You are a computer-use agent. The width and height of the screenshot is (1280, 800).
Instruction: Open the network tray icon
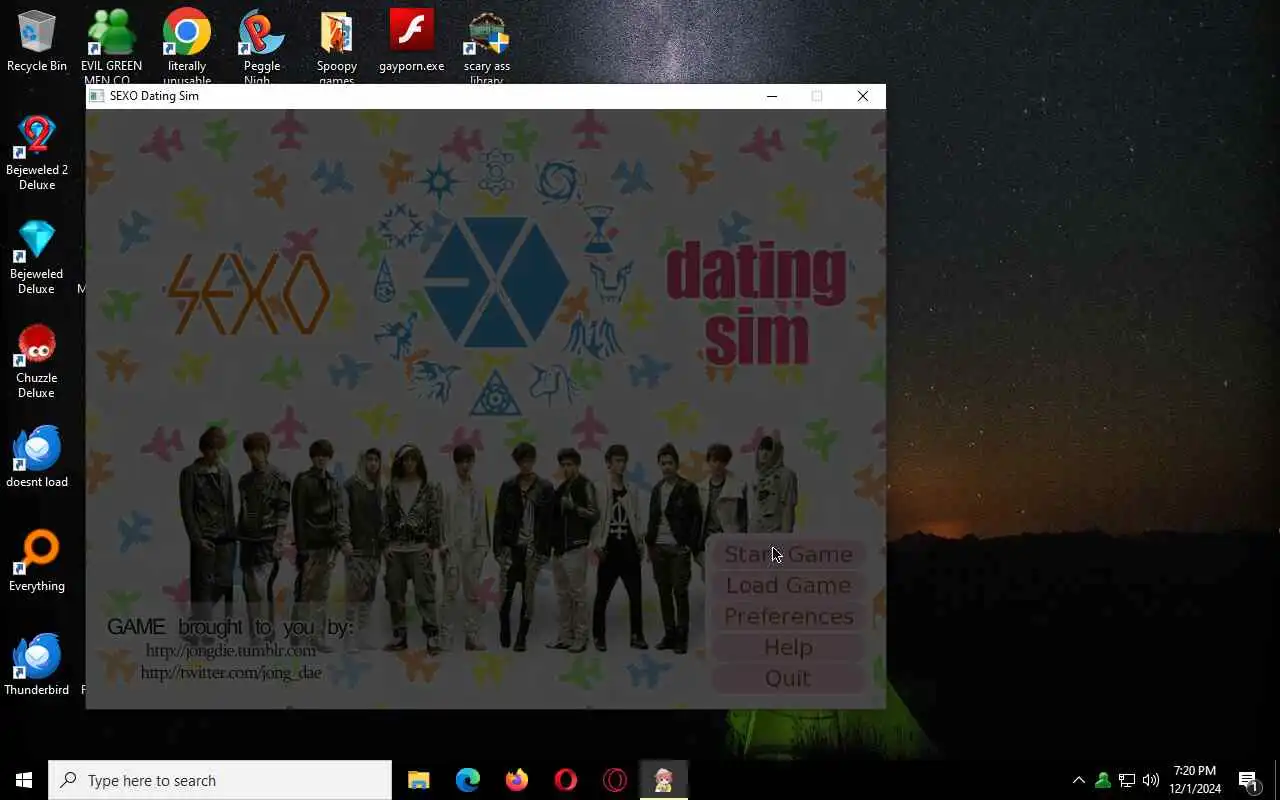coord(1127,780)
